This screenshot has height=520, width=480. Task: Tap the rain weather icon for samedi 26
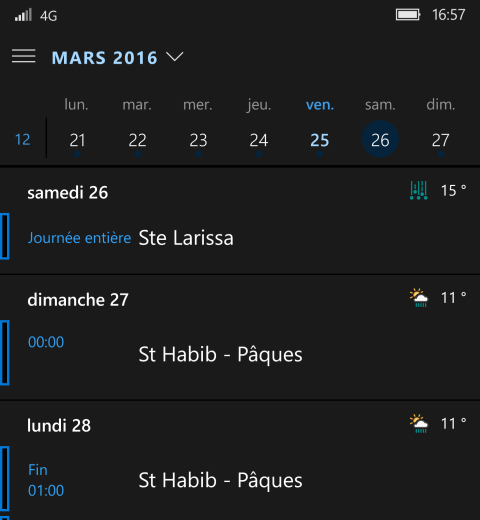point(418,190)
